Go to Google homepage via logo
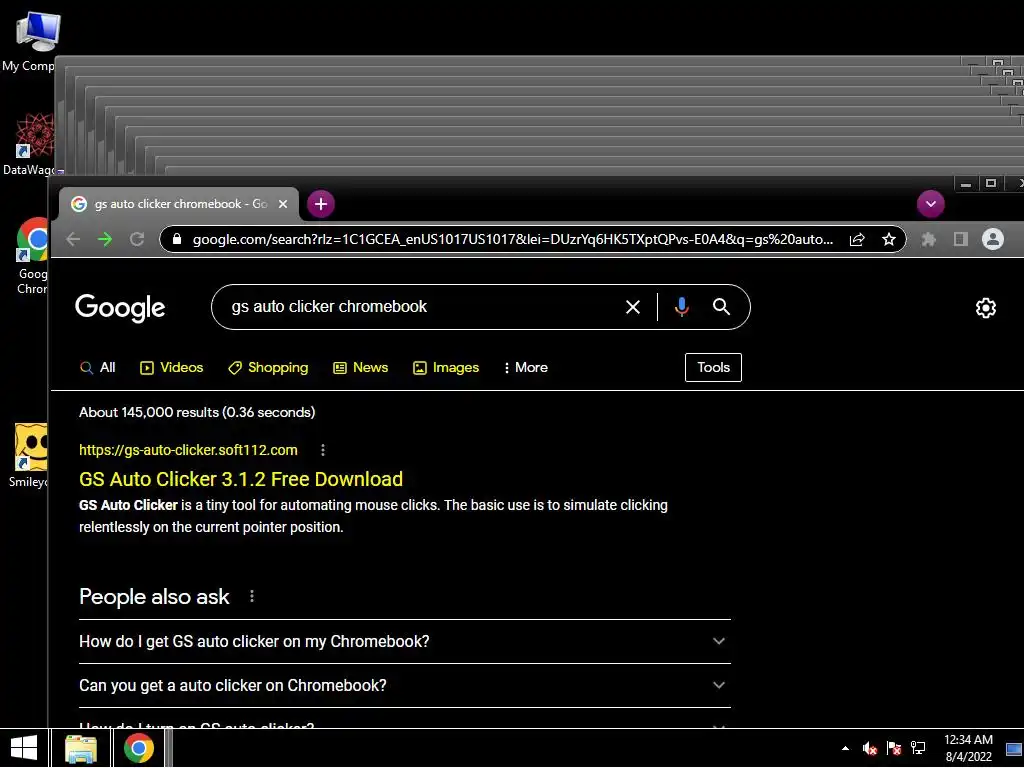1024x768 pixels. pyautogui.click(x=120, y=308)
